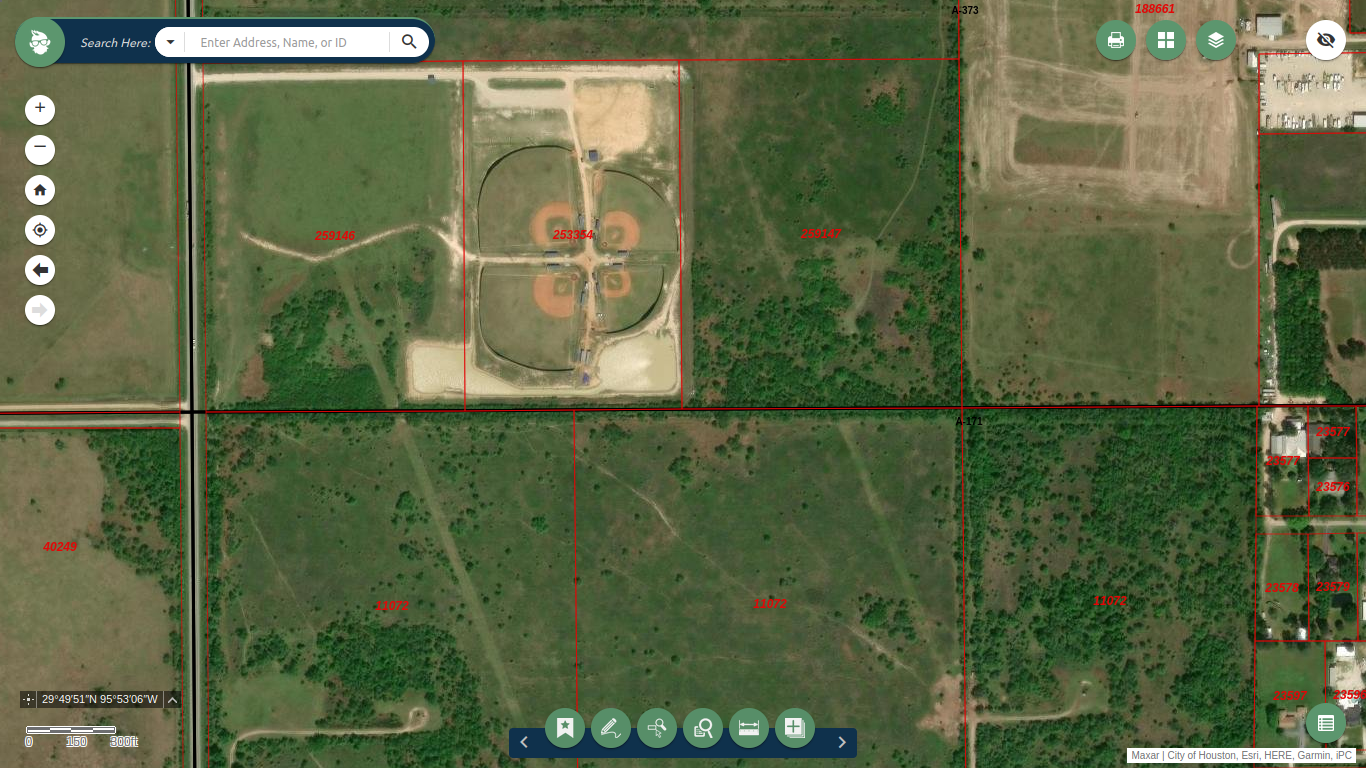Expand the coordinate format options arrow

[x=172, y=700]
